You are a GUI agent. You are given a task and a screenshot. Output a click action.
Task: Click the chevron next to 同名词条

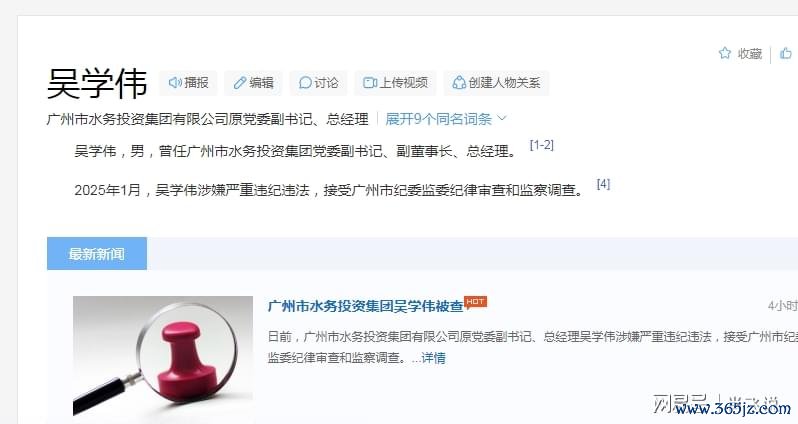502,119
